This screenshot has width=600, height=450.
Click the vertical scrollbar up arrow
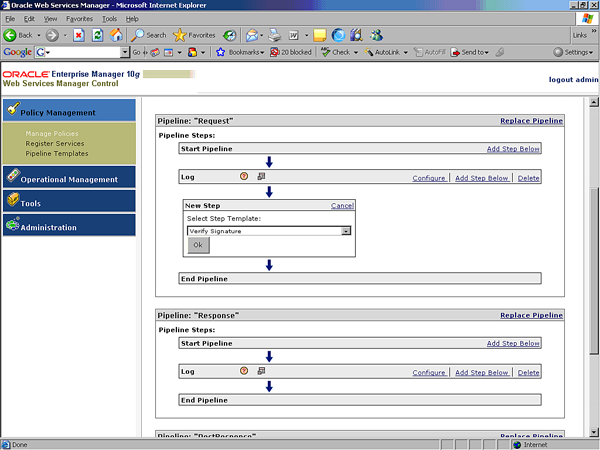(x=594, y=102)
